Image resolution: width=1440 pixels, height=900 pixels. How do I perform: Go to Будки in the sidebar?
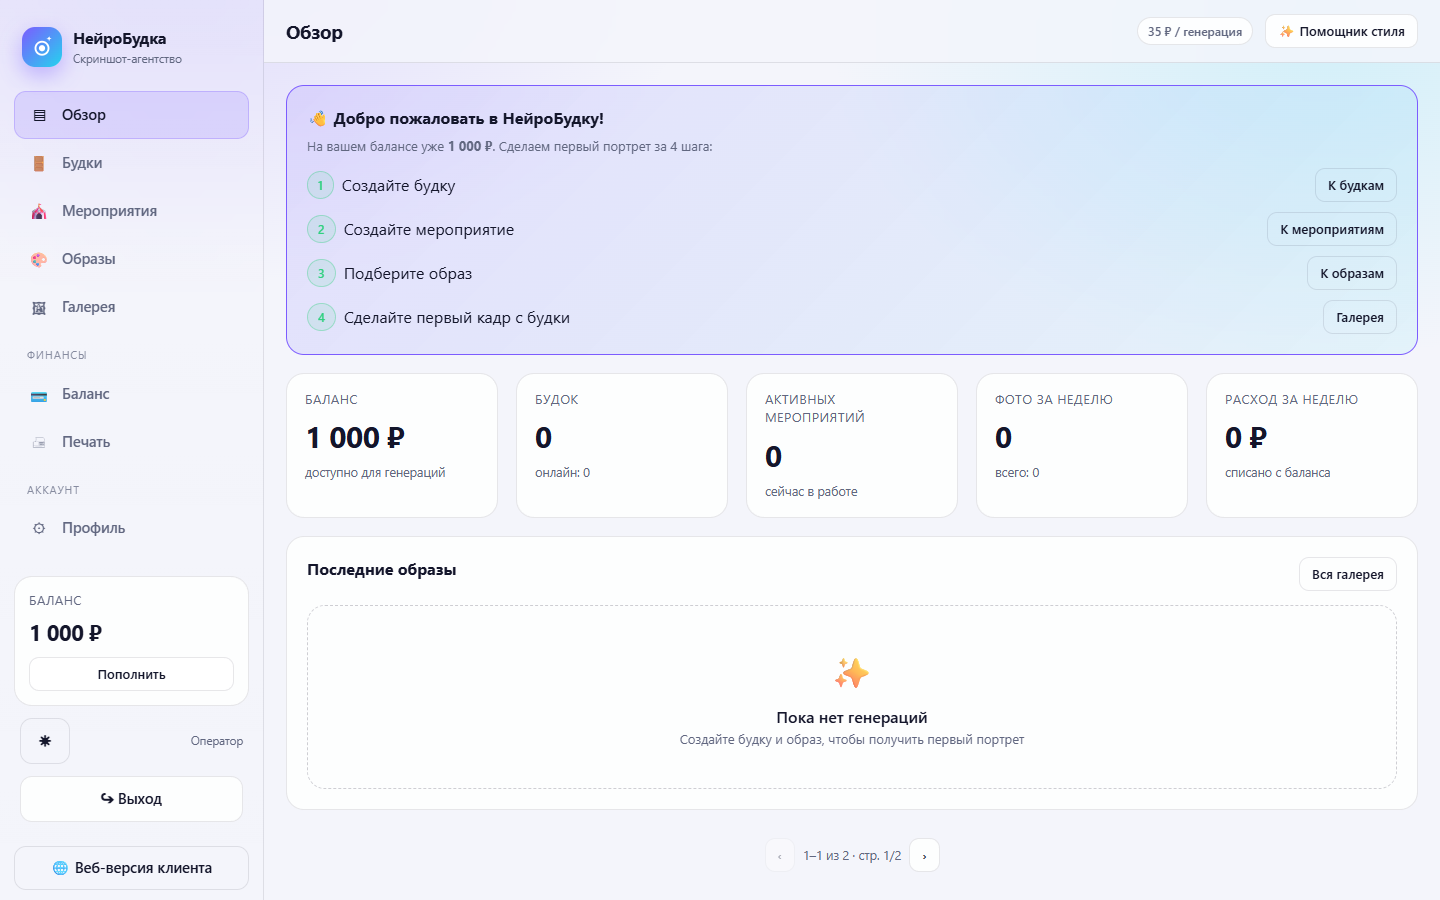pos(131,163)
